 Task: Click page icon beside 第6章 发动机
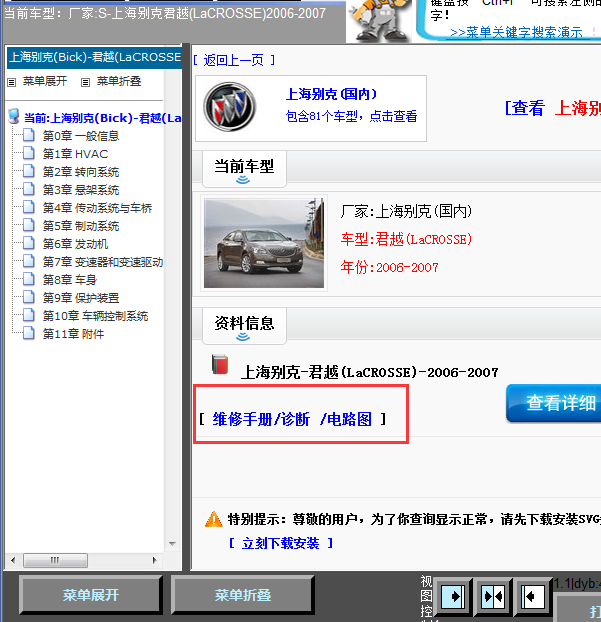click(x=29, y=243)
